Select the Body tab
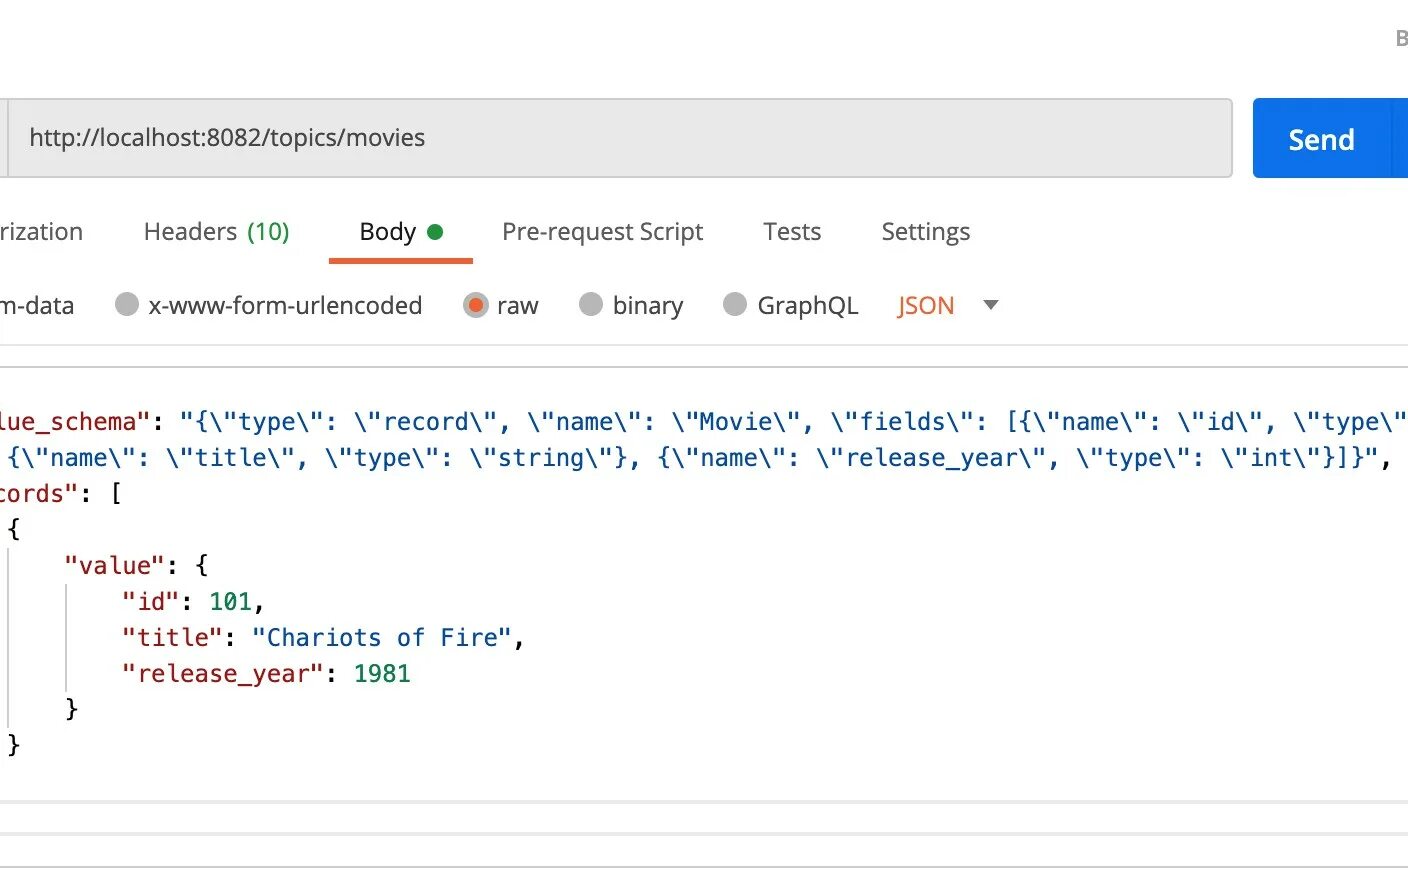 pos(387,232)
